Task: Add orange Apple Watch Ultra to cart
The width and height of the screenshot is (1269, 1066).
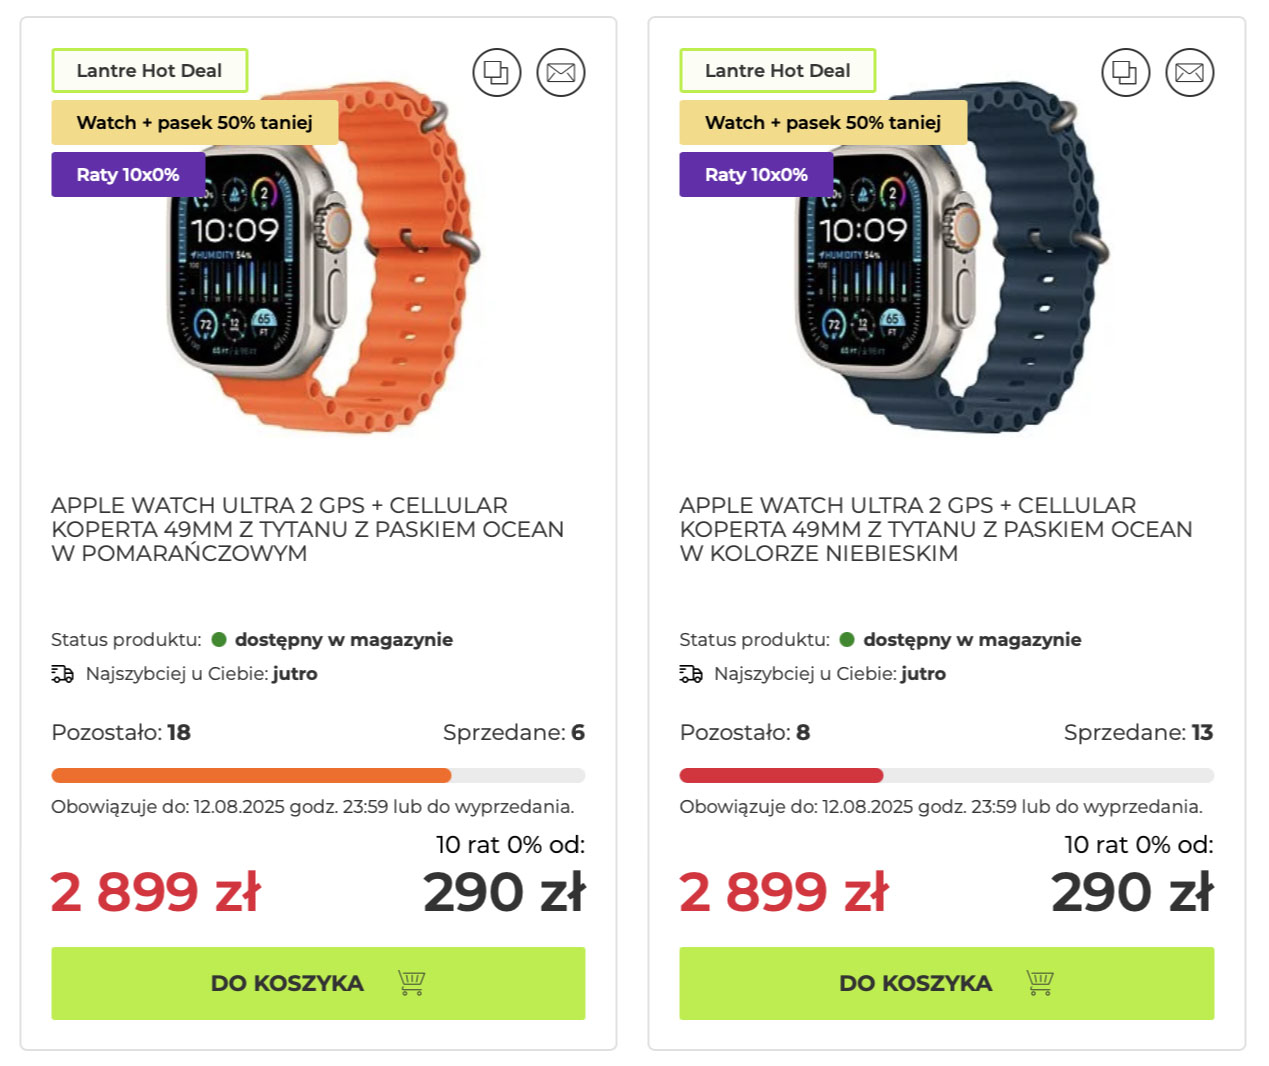Action: 318,983
